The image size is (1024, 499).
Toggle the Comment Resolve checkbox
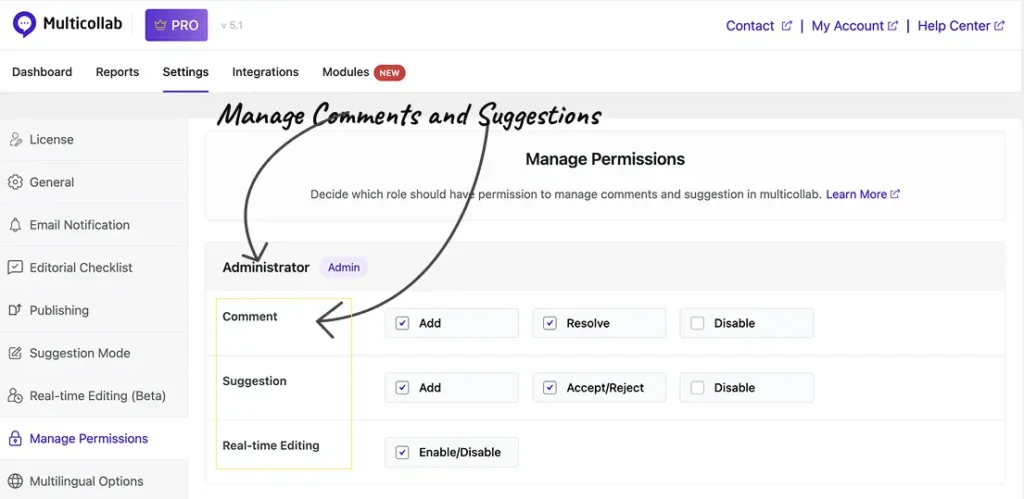coord(550,323)
